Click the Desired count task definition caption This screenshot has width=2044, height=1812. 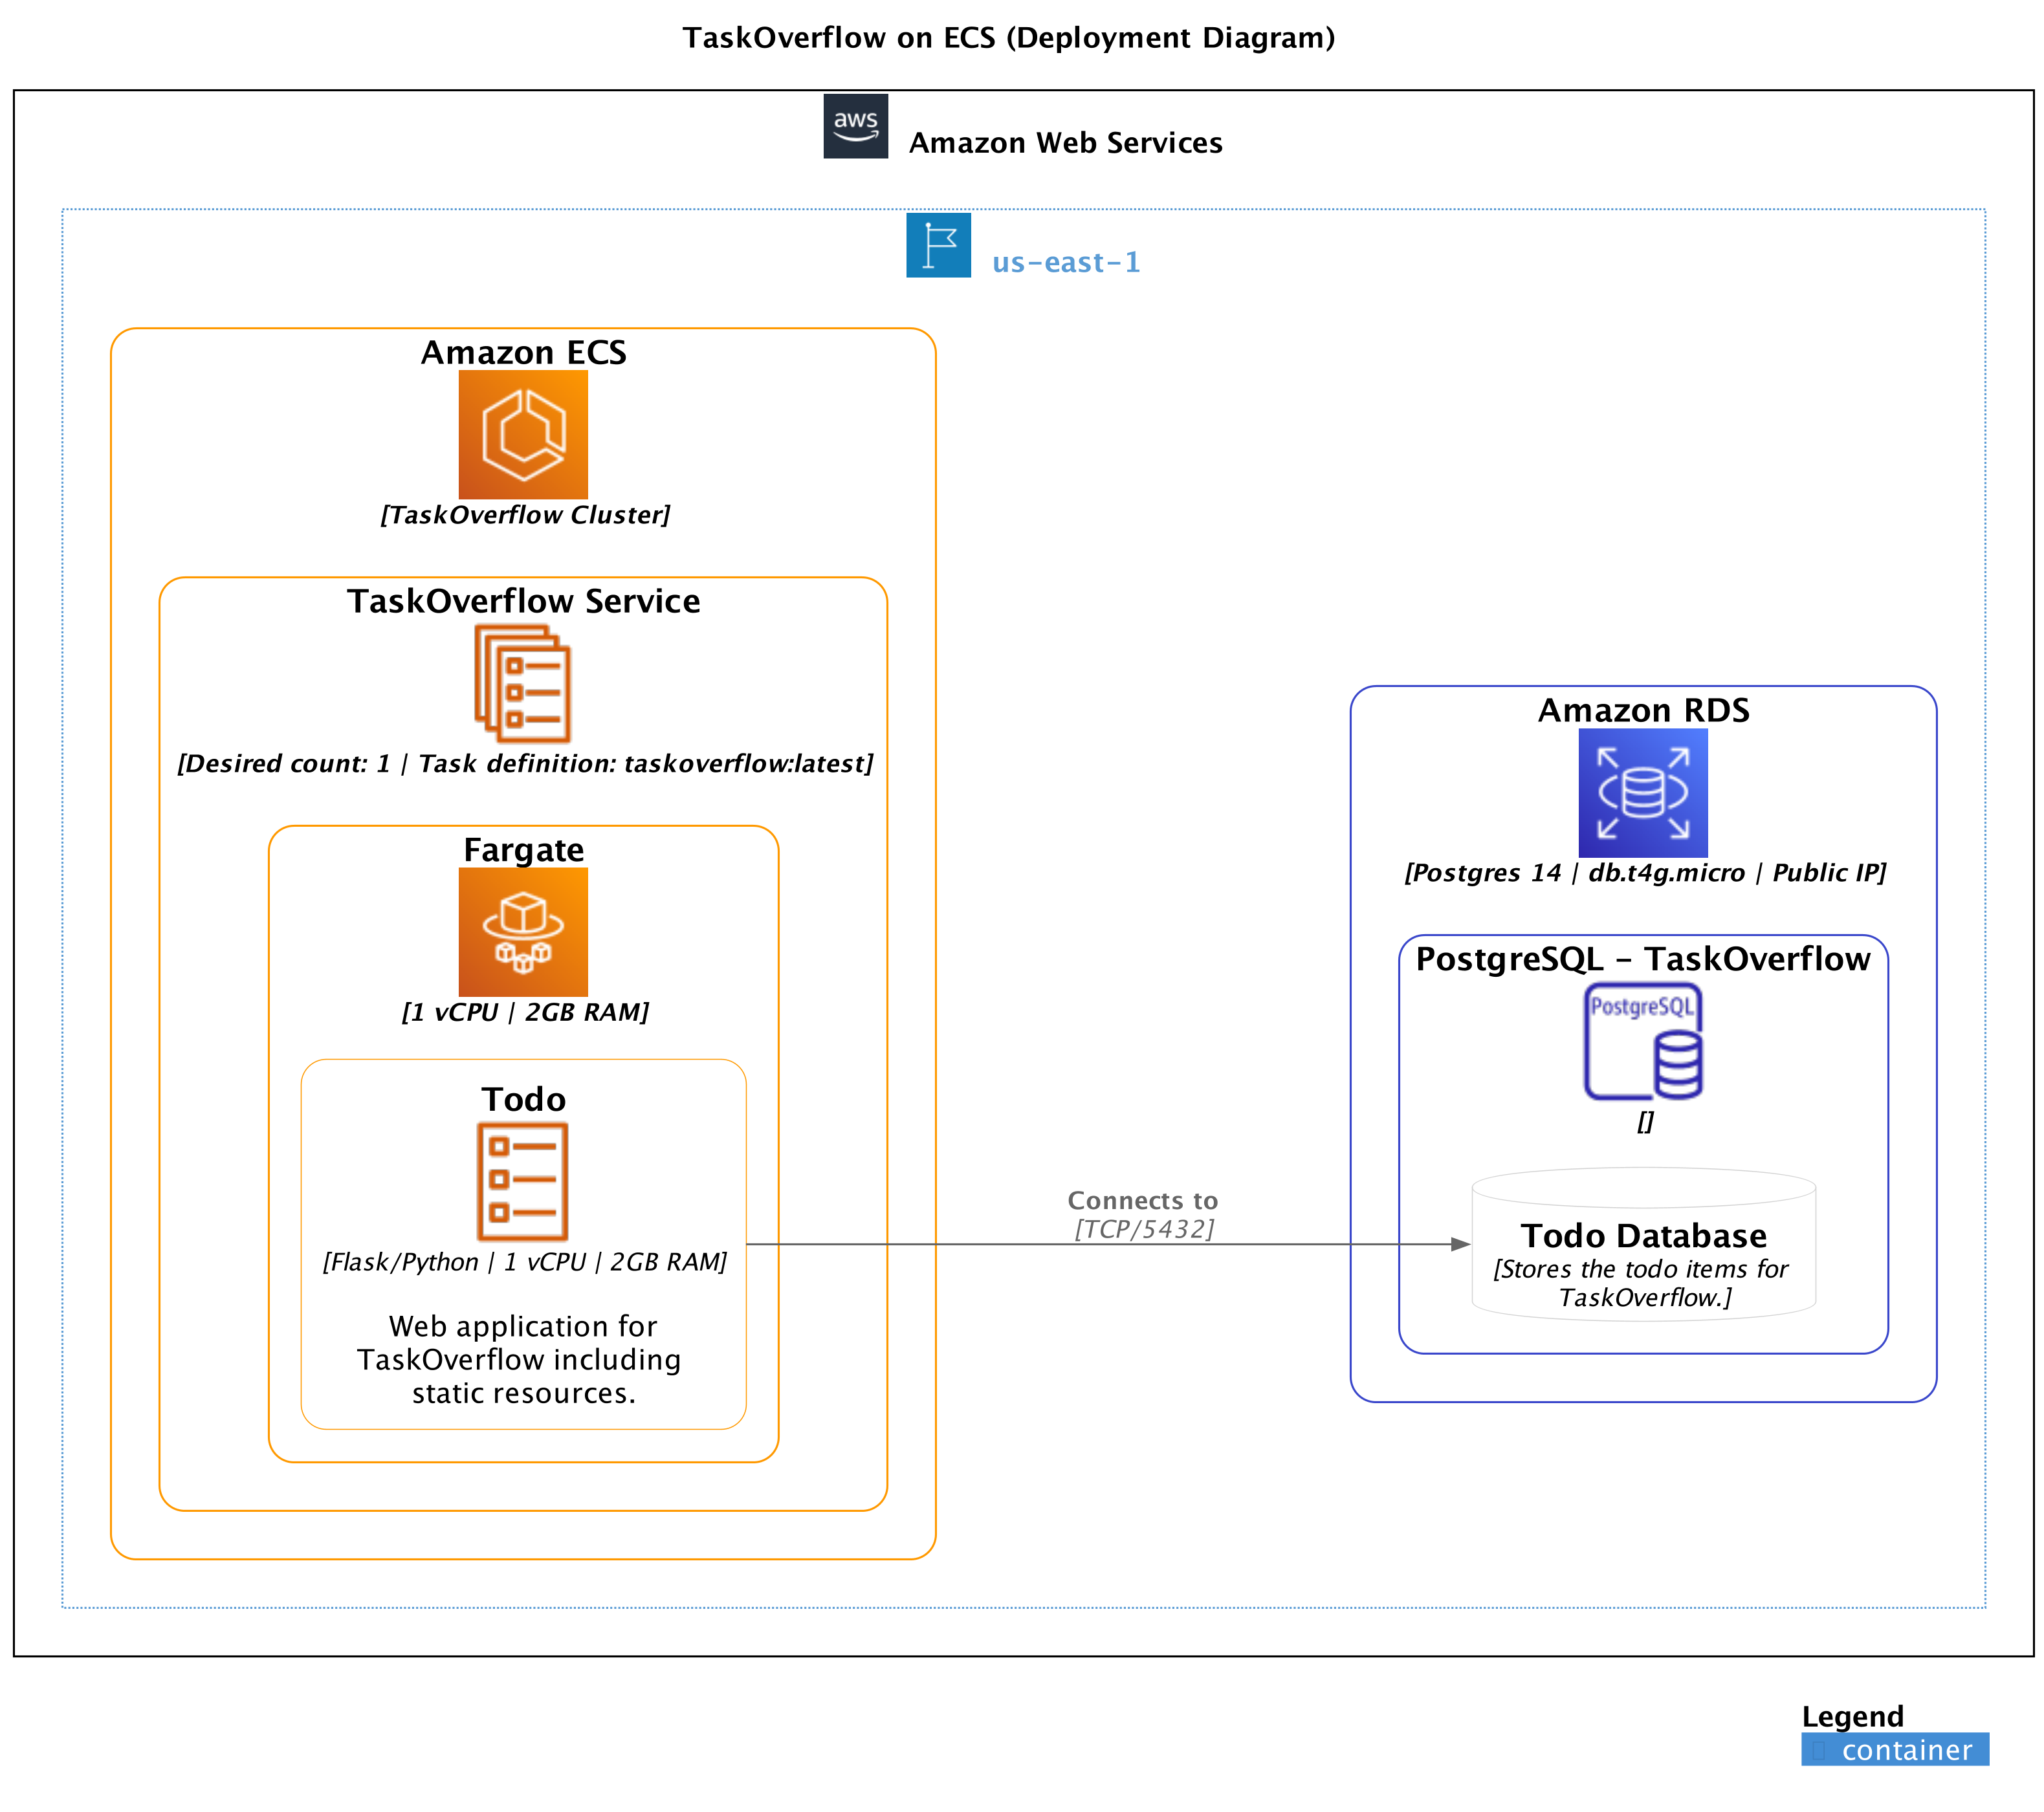point(525,764)
